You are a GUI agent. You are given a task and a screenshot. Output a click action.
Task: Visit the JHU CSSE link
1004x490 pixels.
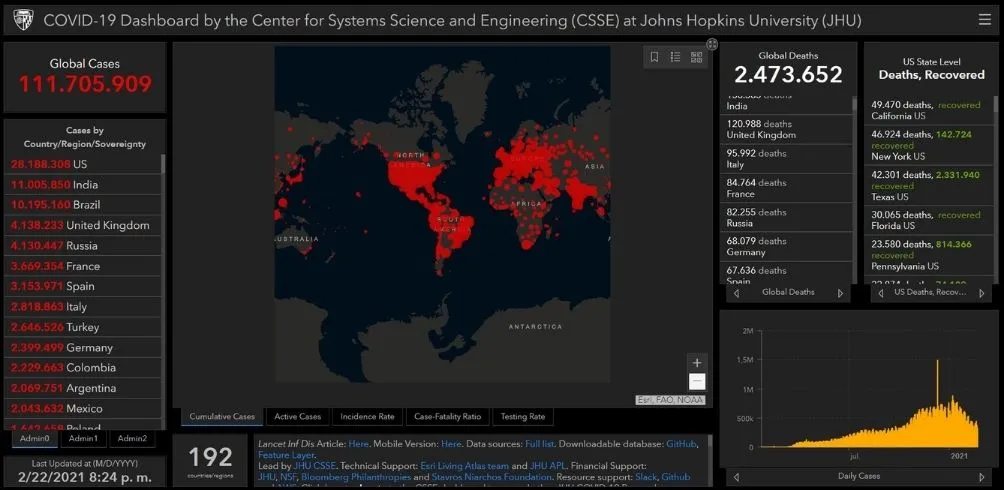pyautogui.click(x=314, y=466)
